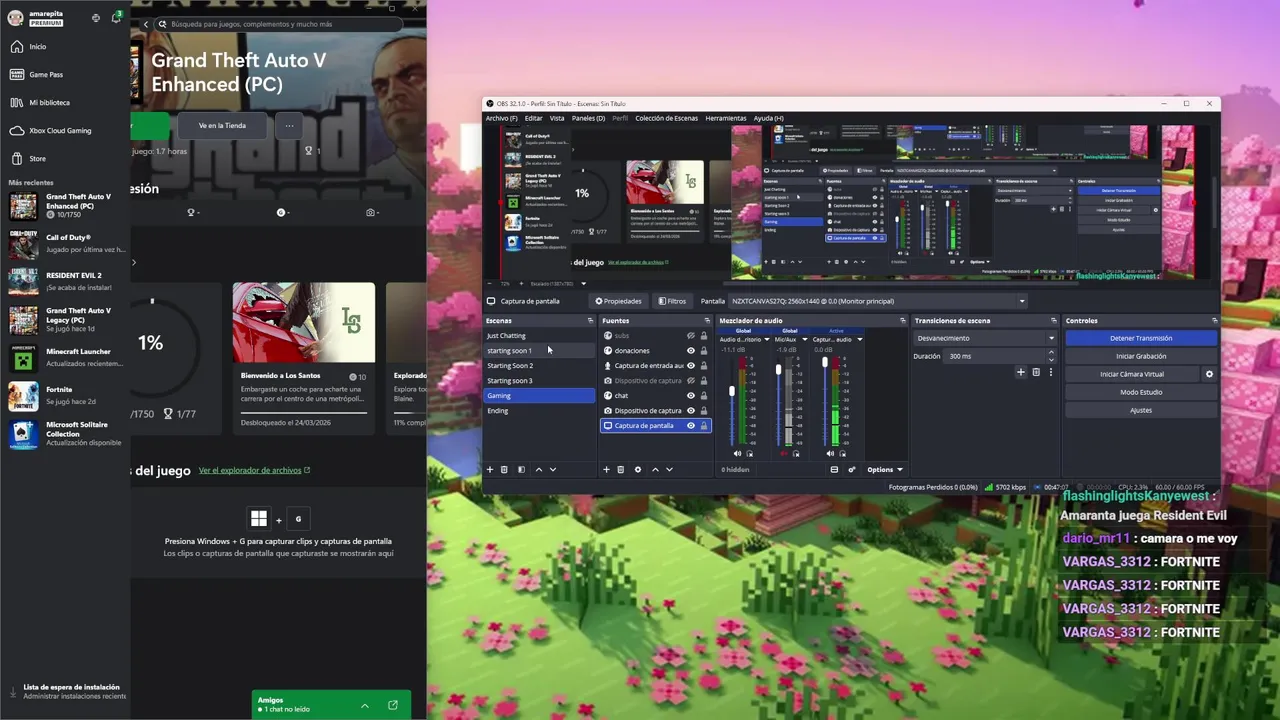This screenshot has height=720, width=1280.
Task: Hide the chat source via eye icon
Action: coord(691,396)
